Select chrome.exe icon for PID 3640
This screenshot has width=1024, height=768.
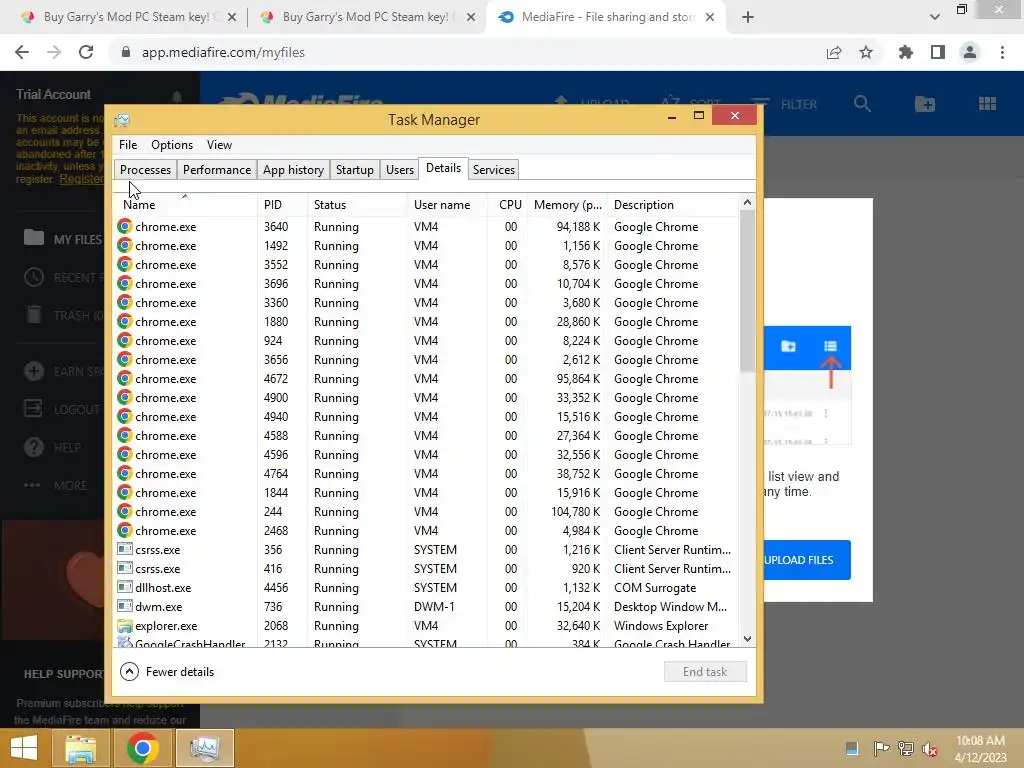coord(125,227)
